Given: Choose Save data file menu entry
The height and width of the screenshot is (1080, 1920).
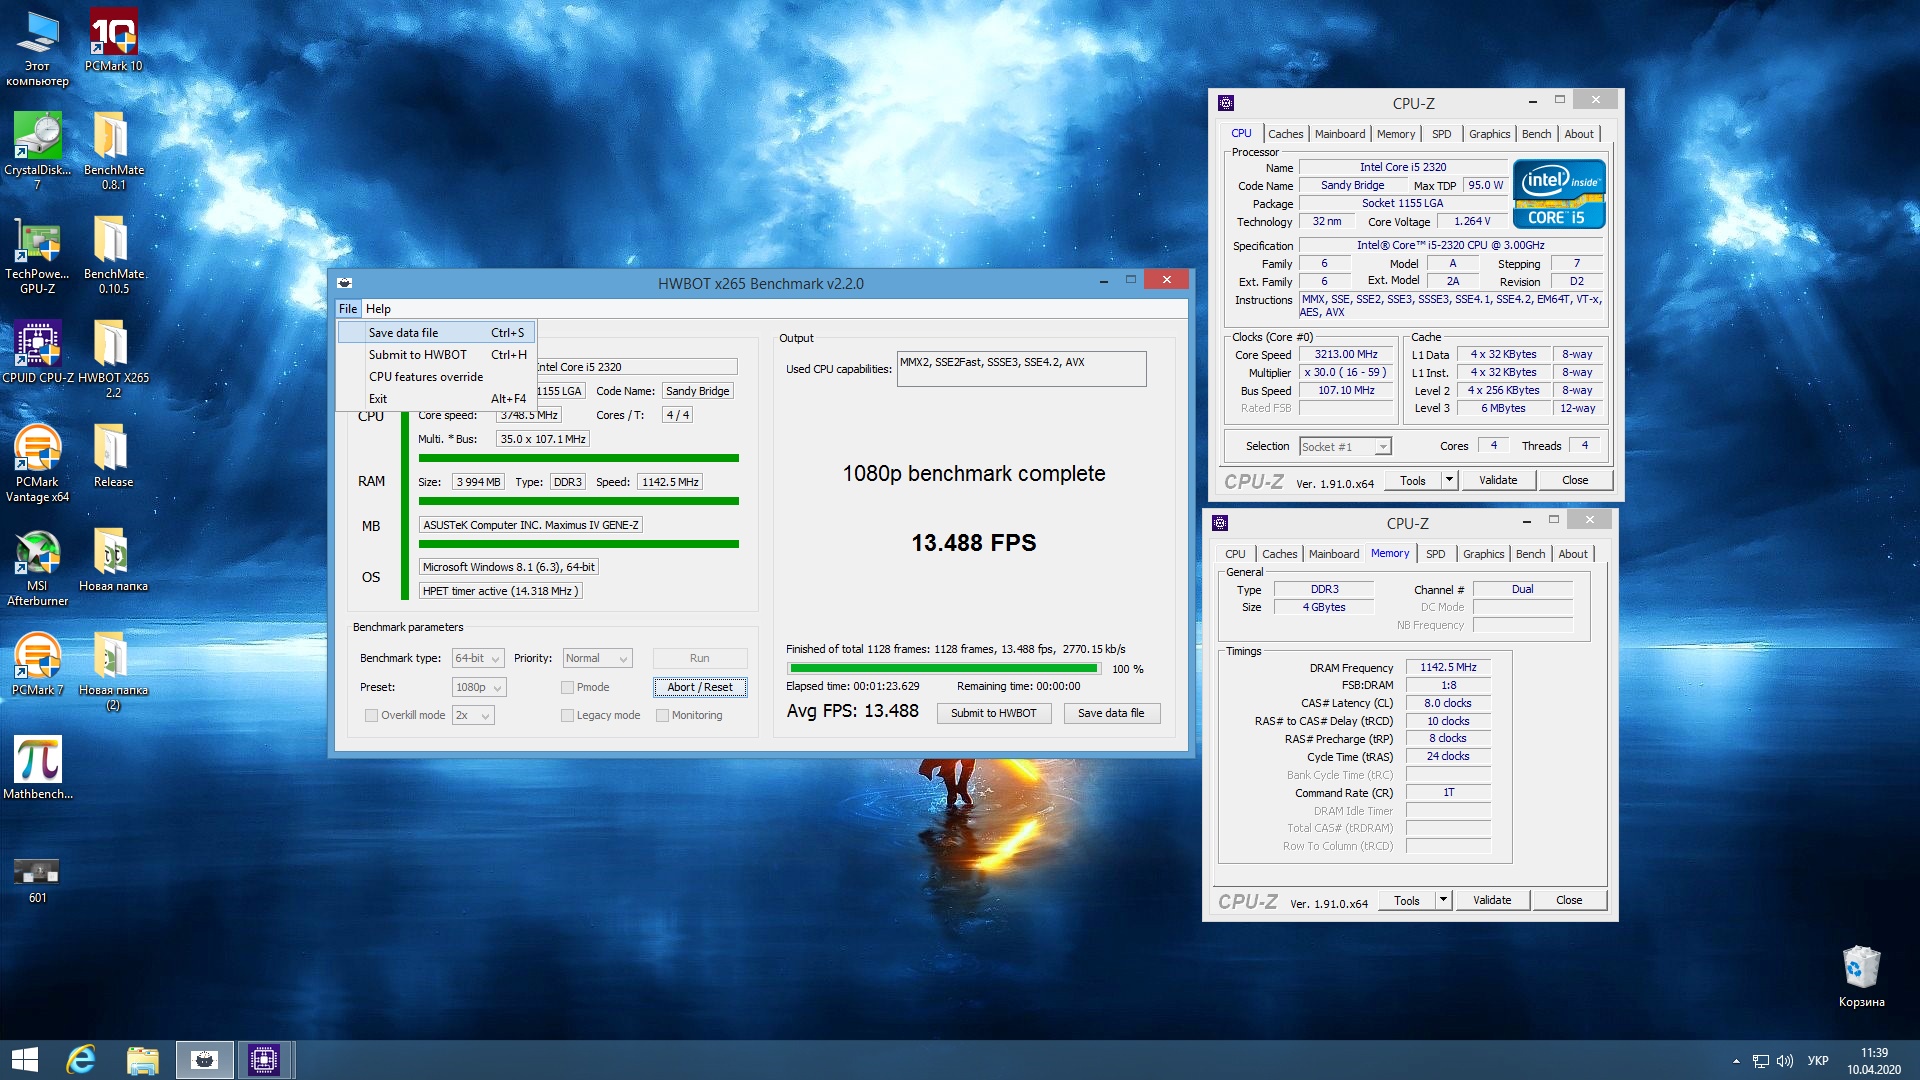Looking at the screenshot, I should pyautogui.click(x=437, y=332).
